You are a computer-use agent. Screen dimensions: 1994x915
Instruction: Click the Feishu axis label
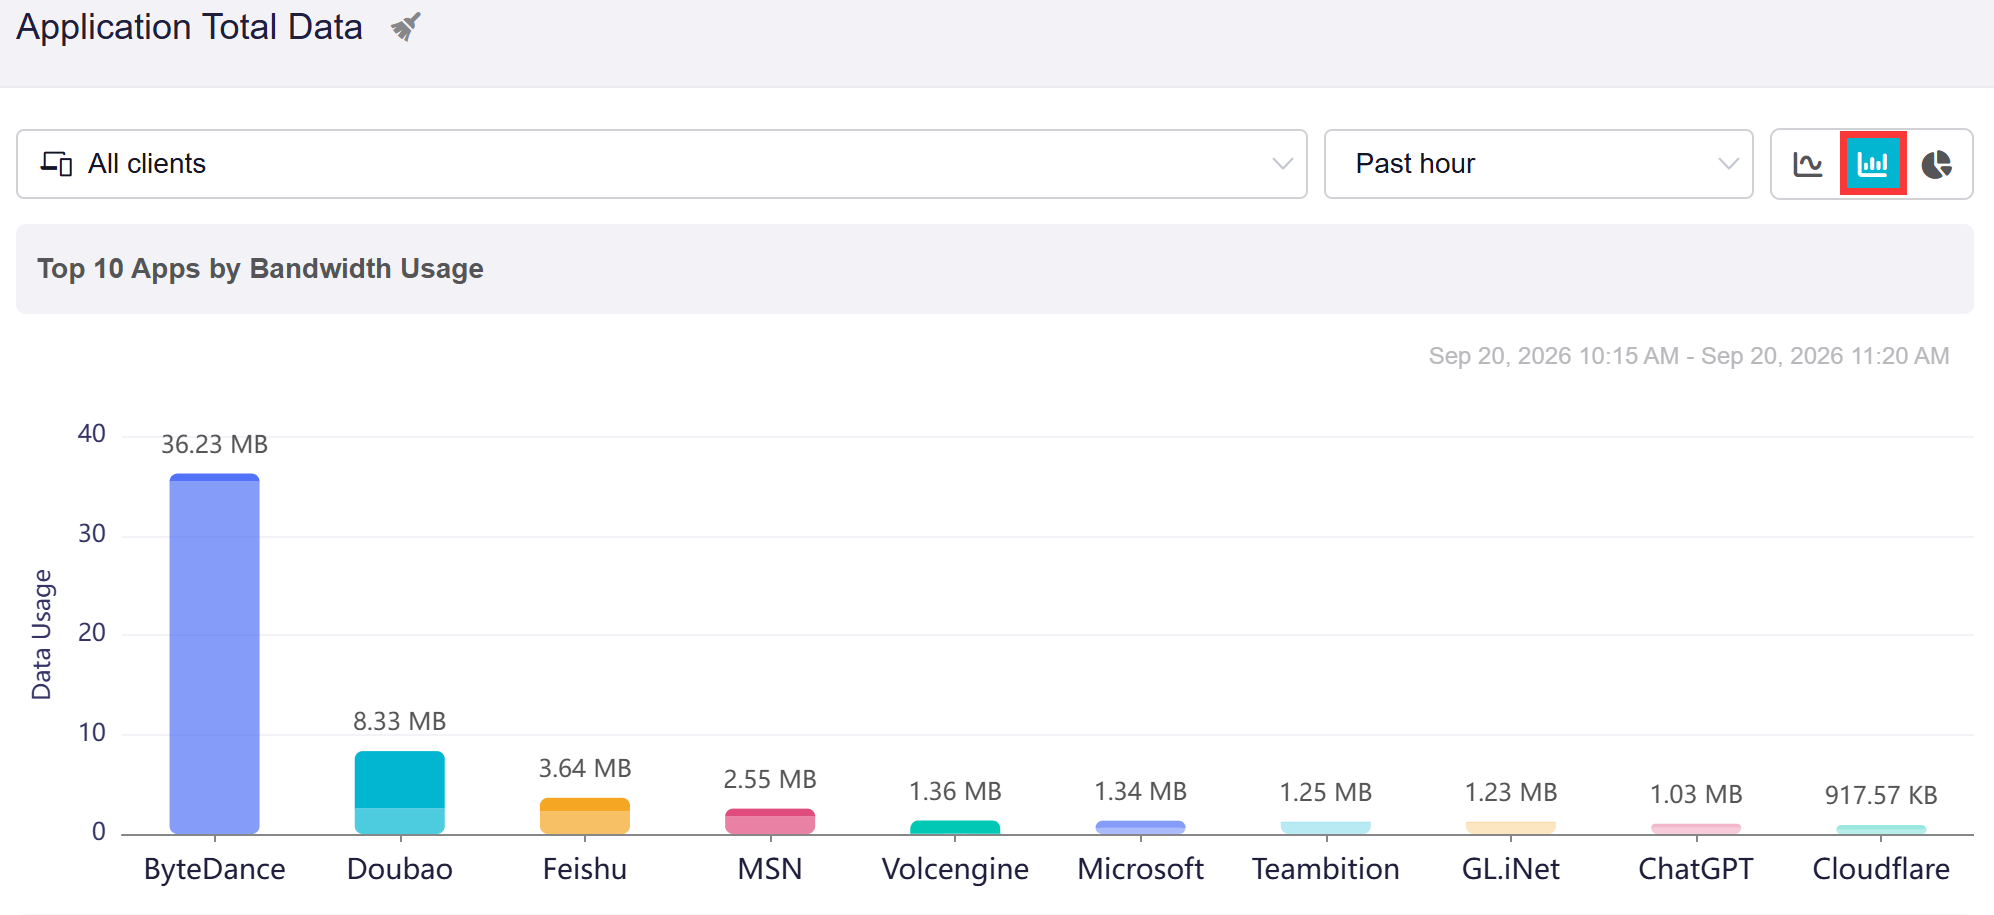click(585, 869)
